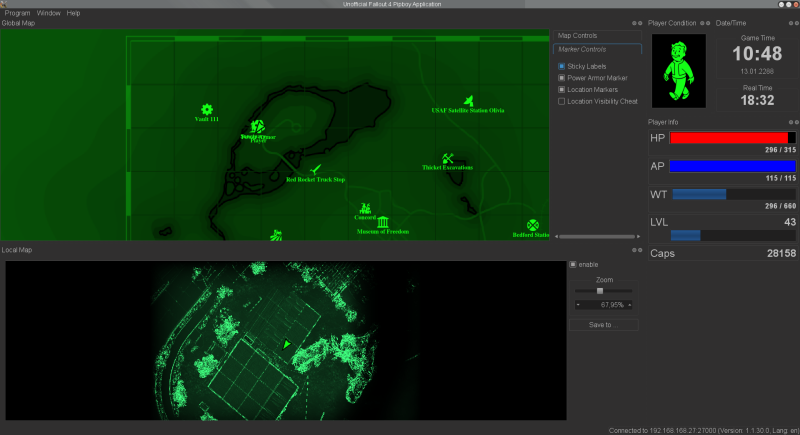Click the Zoom slider handle

coord(600,291)
